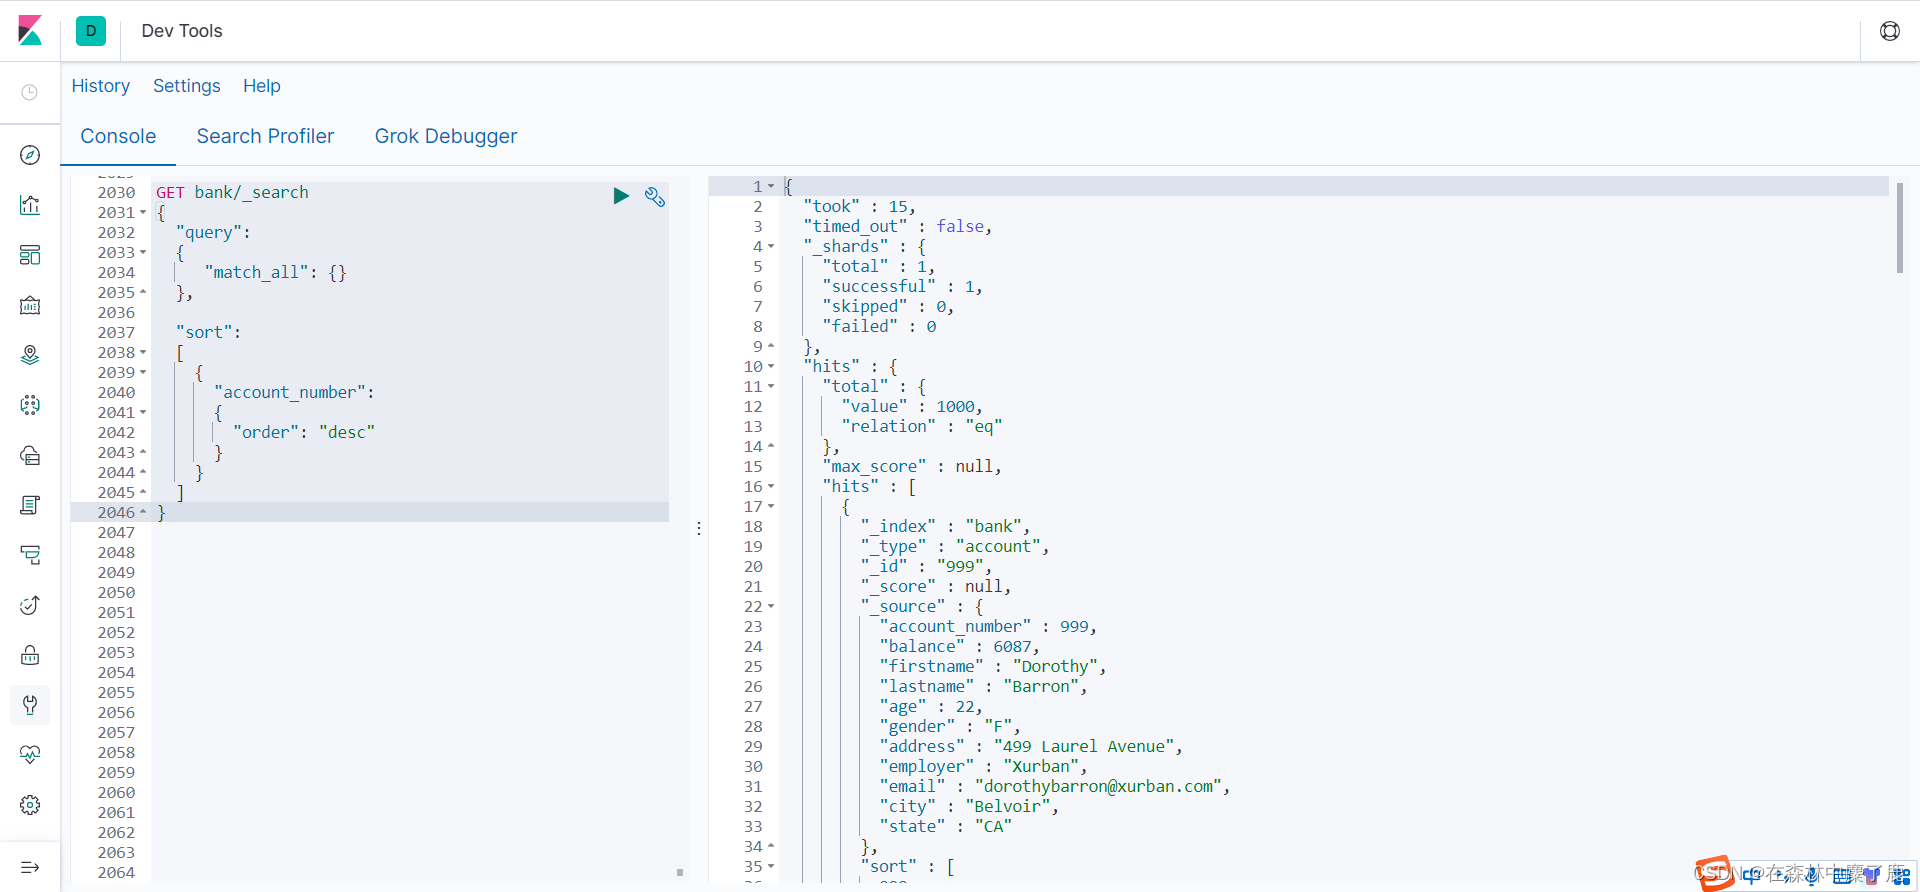The height and width of the screenshot is (892, 1920).
Task: Open SIEM lock icon in sidebar
Action: 30,655
